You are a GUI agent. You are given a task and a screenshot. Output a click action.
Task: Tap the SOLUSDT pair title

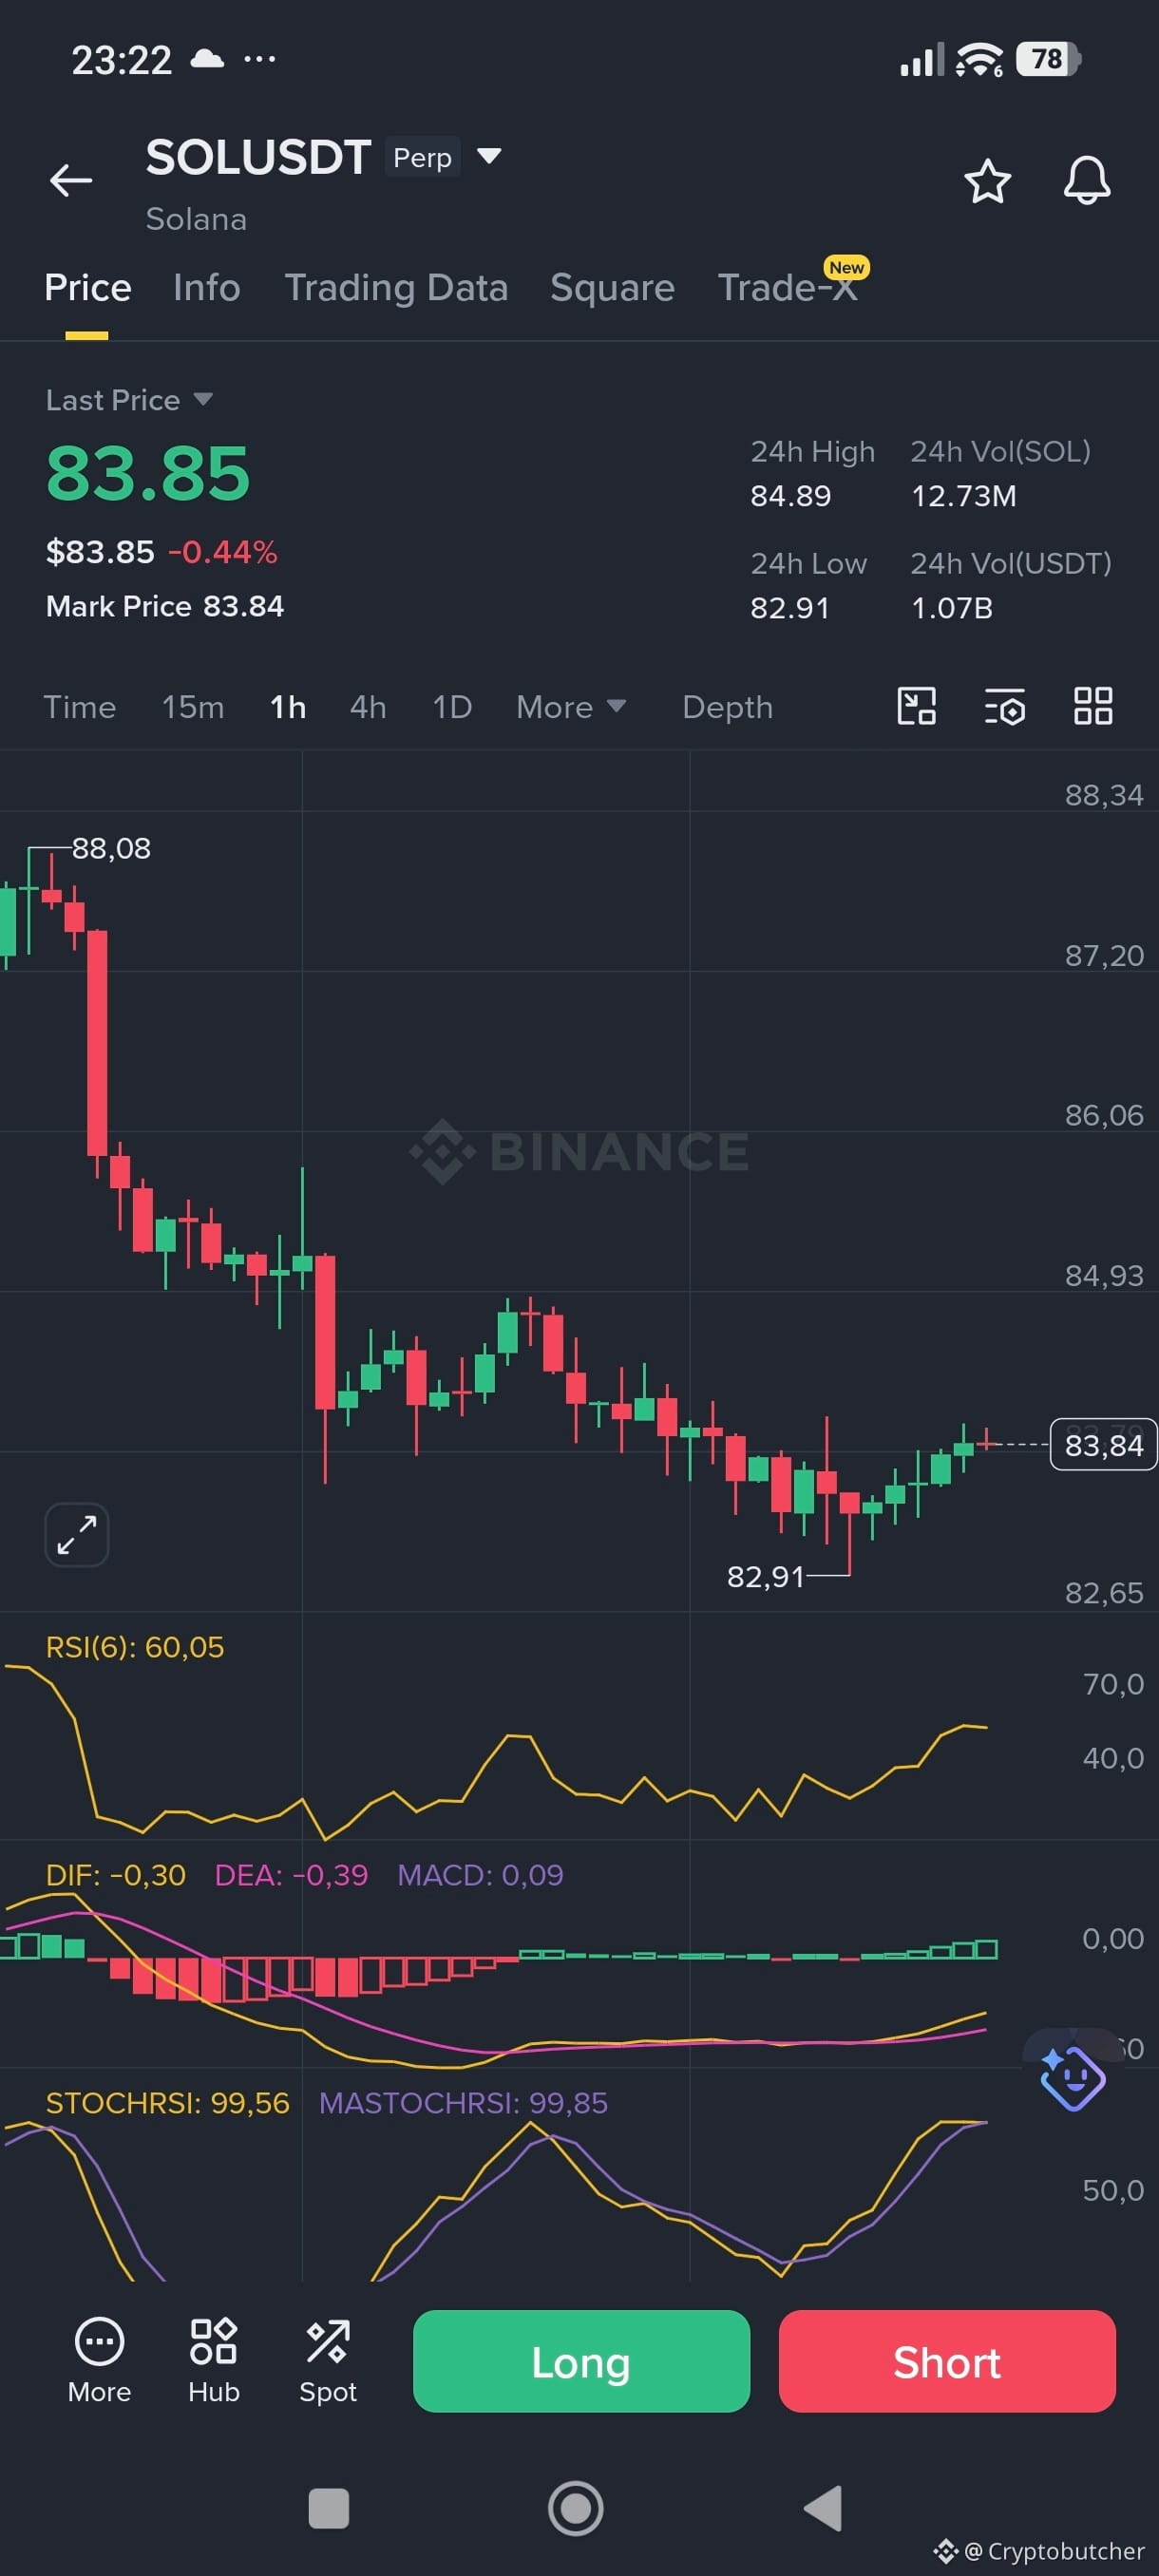[x=258, y=157]
